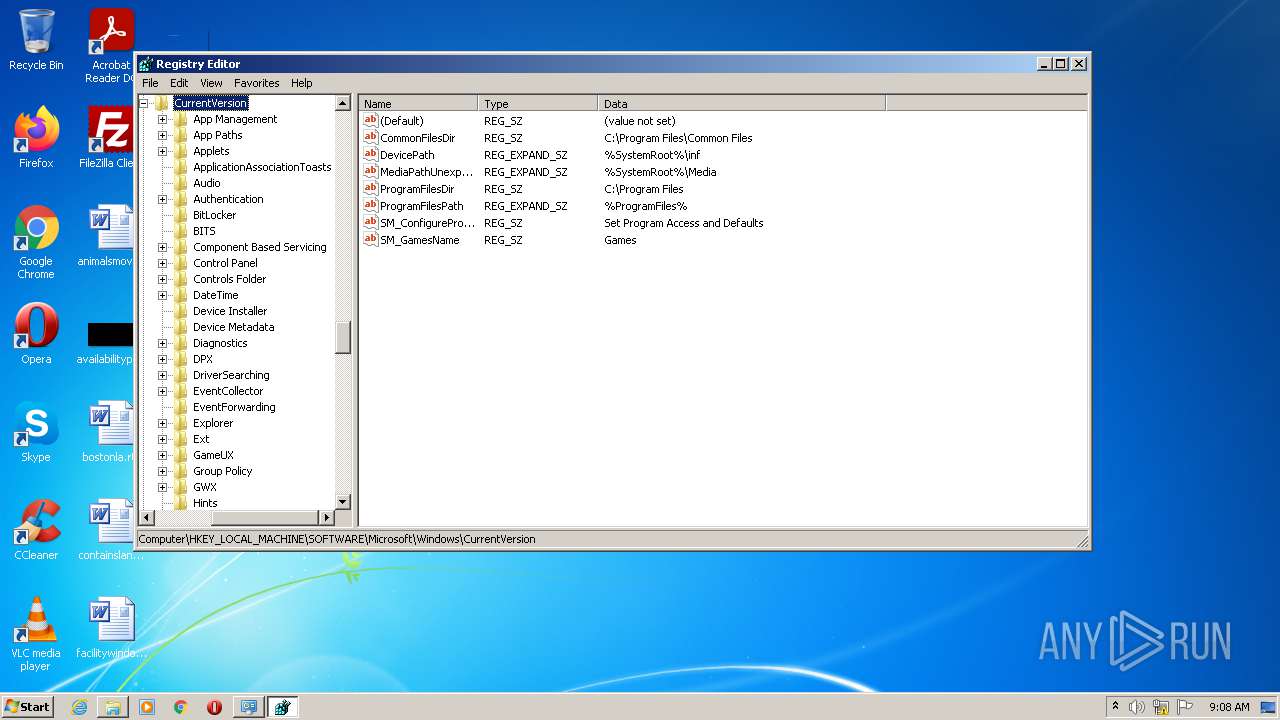Select the BITS folder icon
This screenshot has height=720, width=1280.
click(181, 231)
